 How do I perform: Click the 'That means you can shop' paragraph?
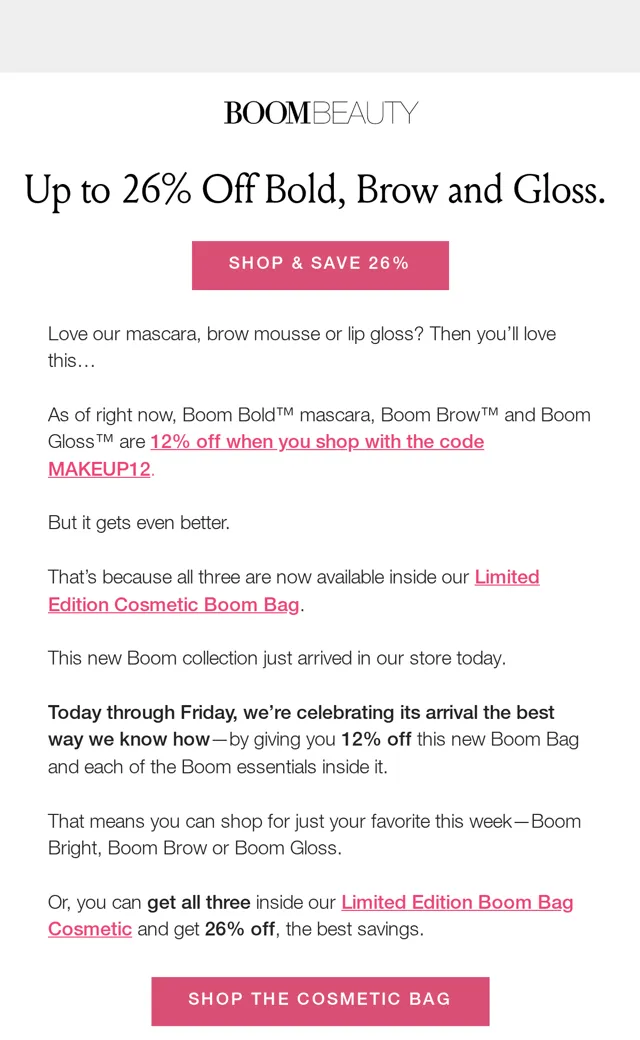[314, 834]
